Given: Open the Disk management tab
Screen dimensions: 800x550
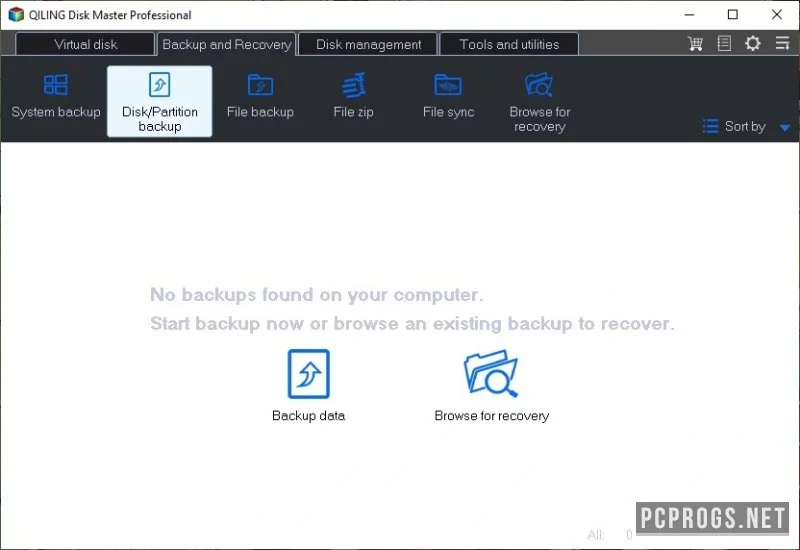Looking at the screenshot, I should coord(368,44).
